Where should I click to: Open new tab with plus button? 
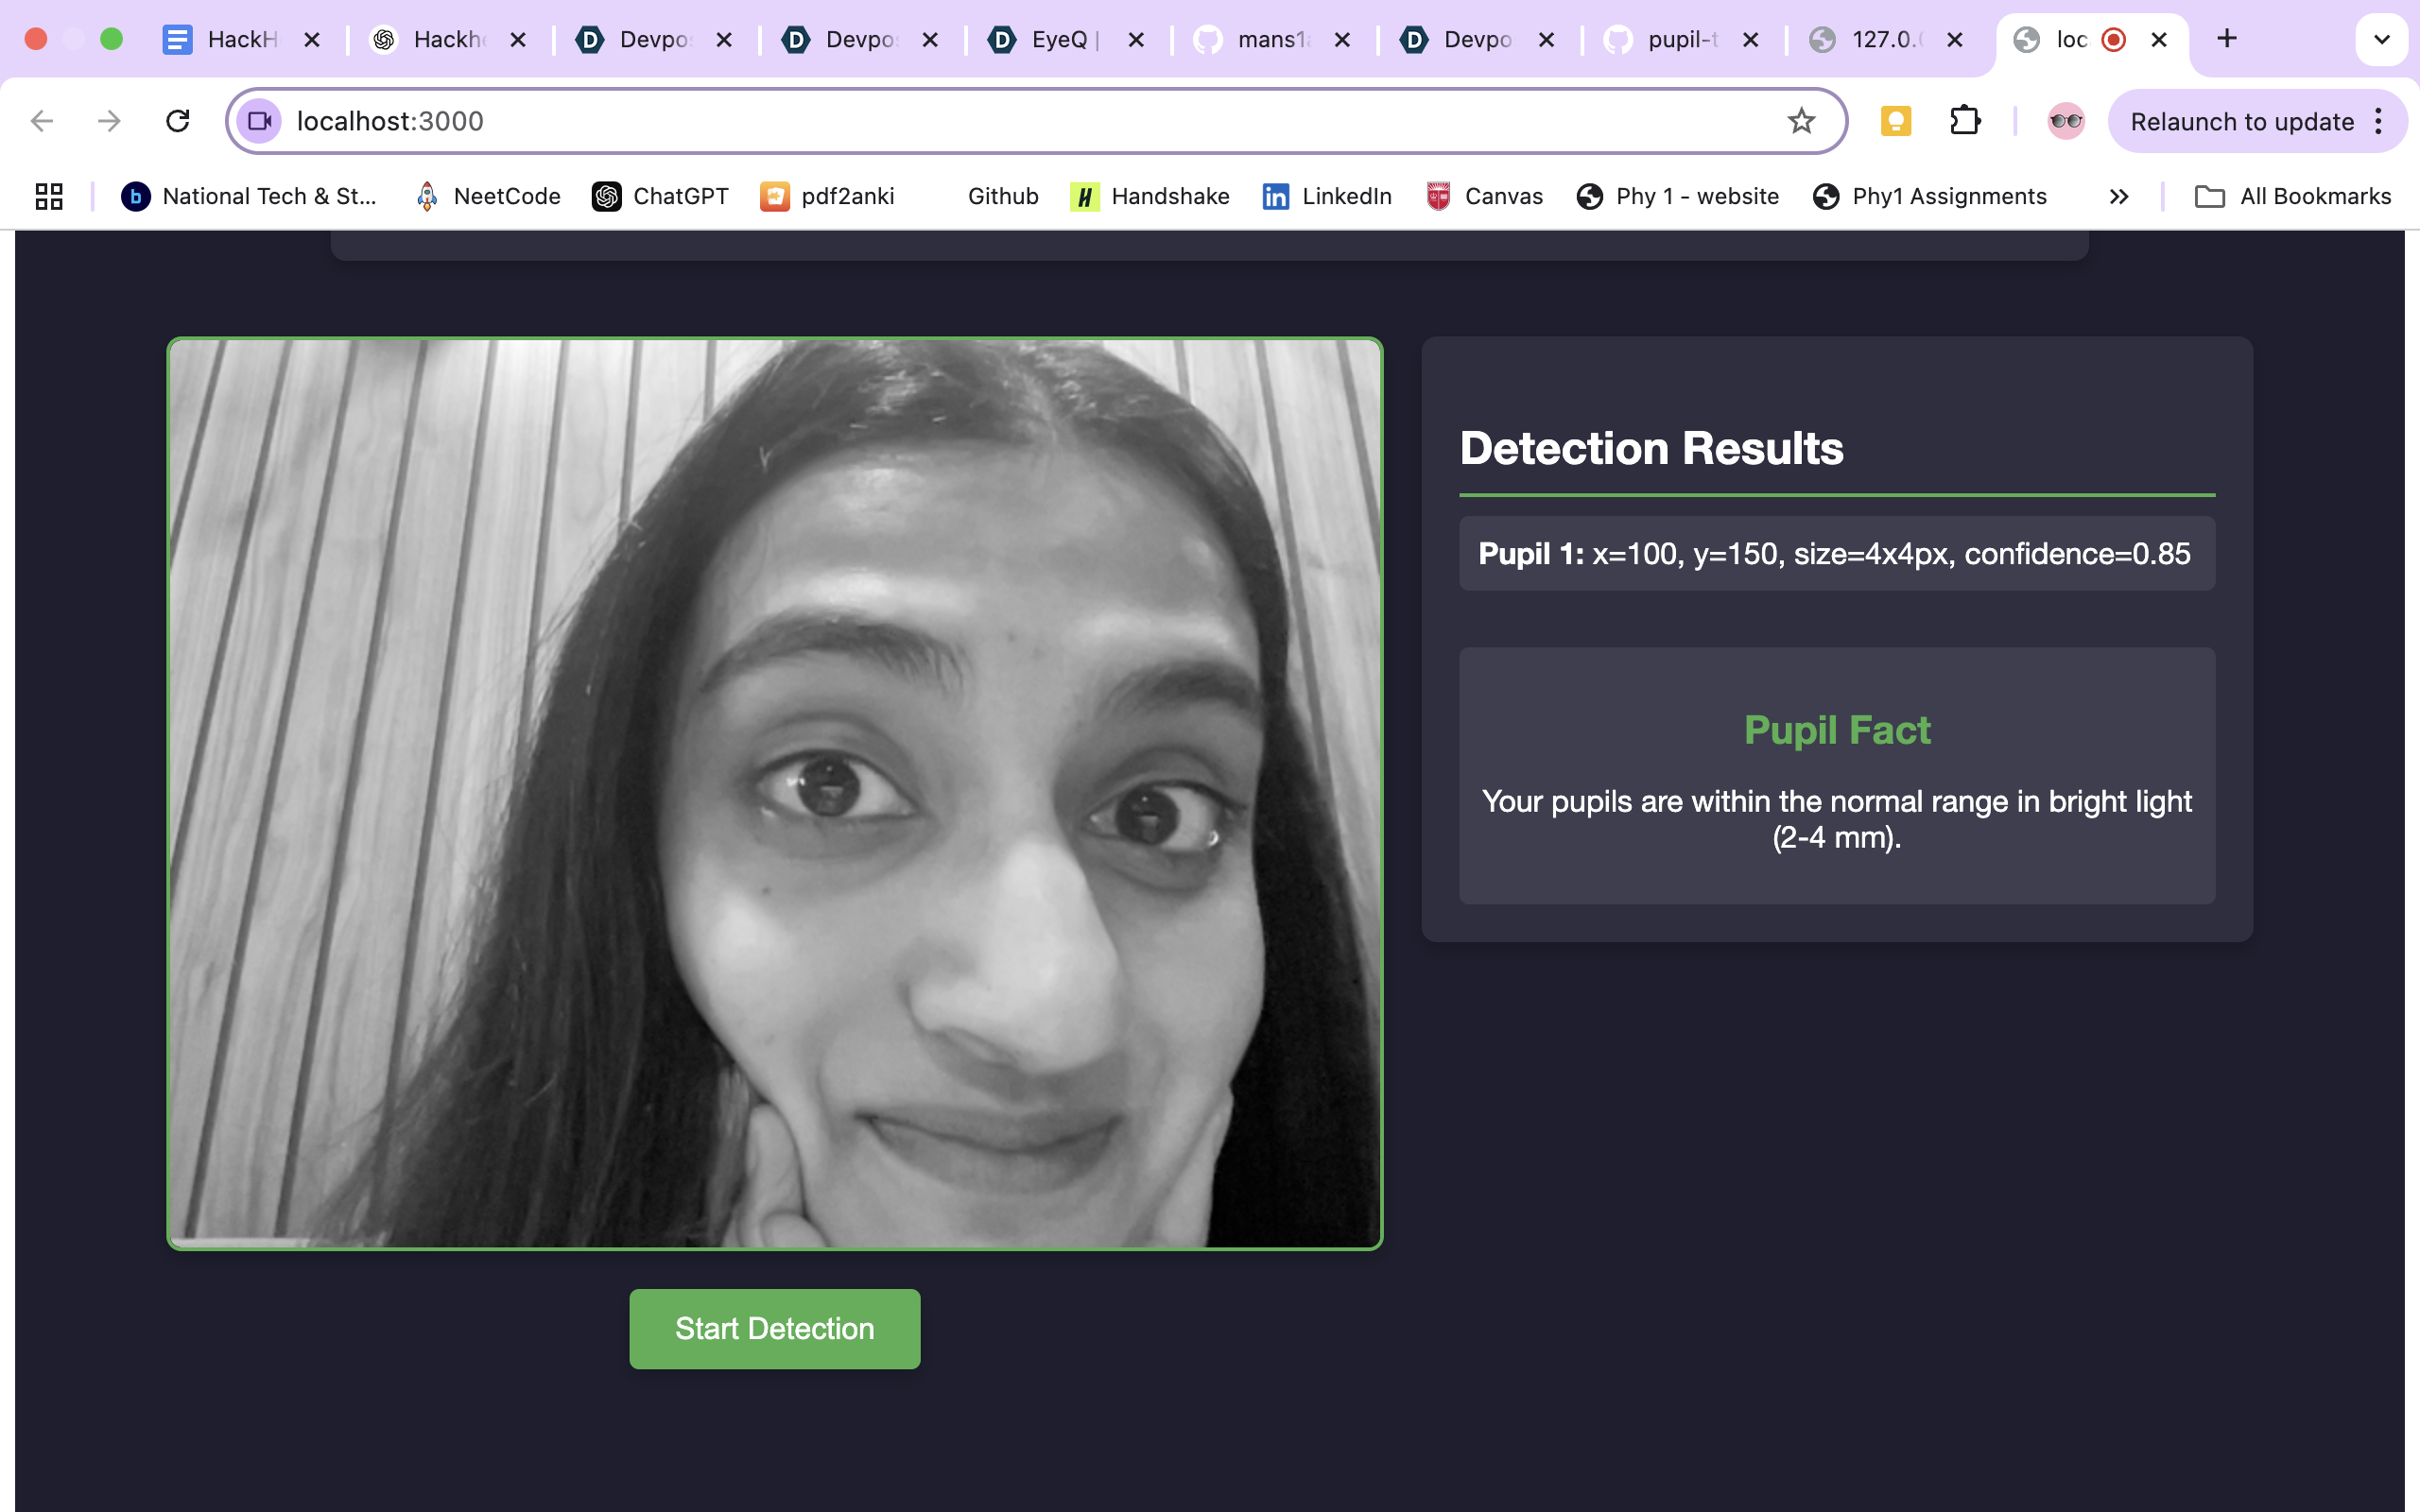click(2226, 39)
